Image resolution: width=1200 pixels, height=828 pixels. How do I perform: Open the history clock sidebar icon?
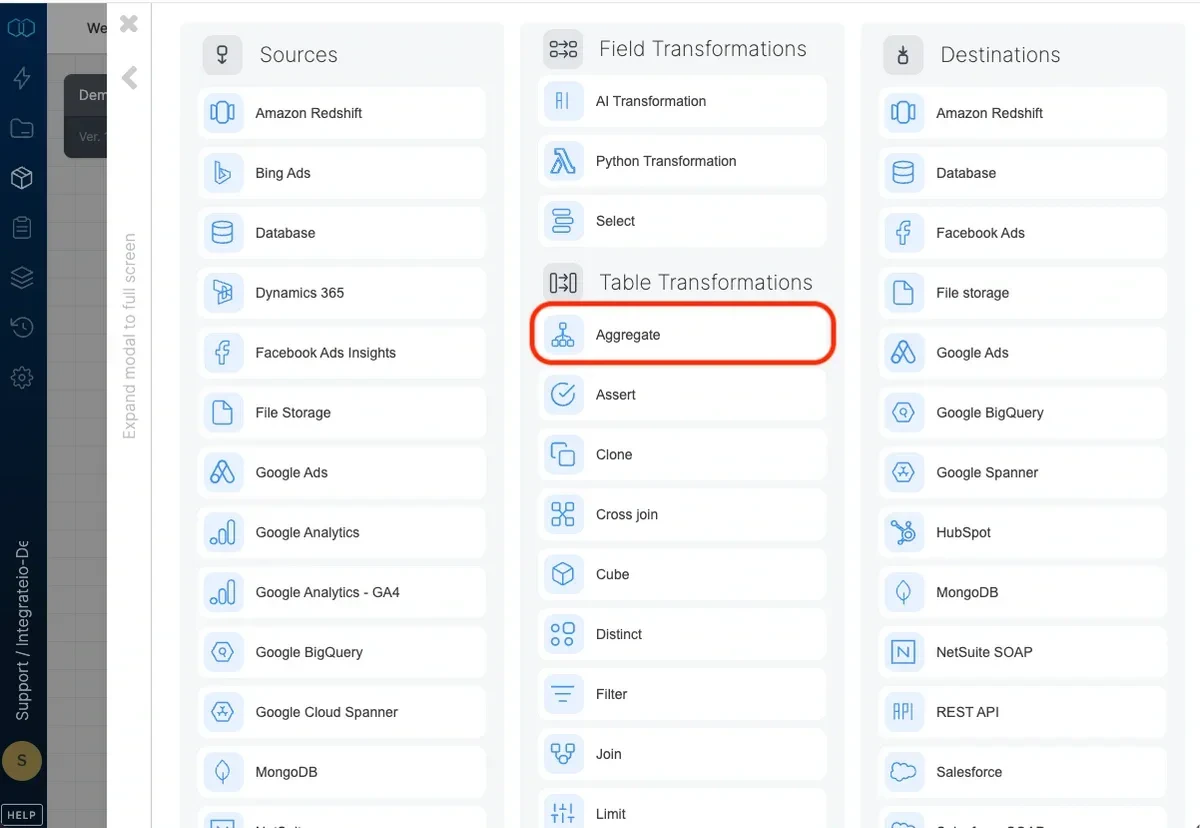point(22,327)
